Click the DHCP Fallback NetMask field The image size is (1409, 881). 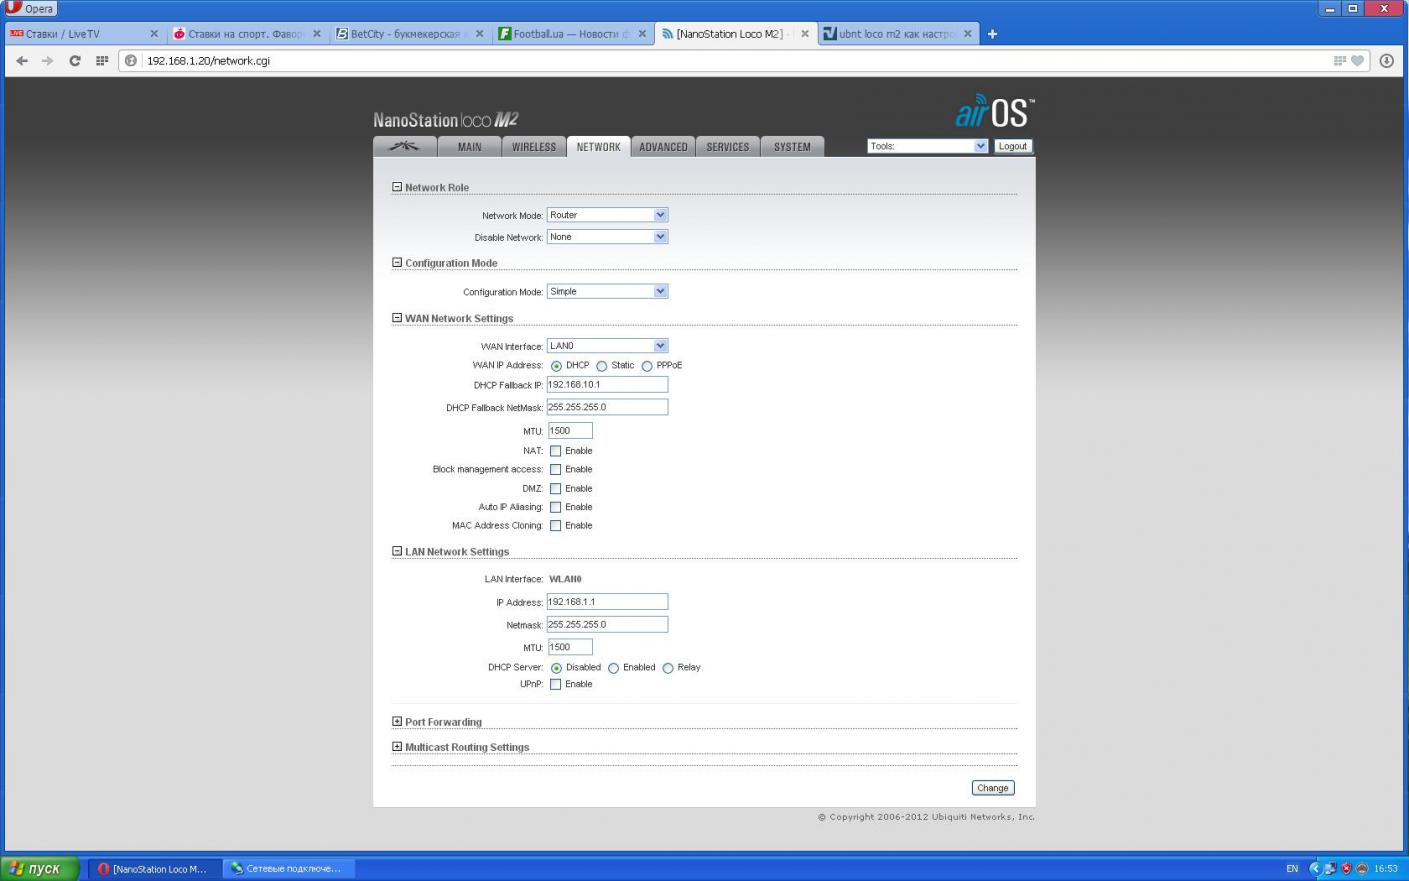click(x=607, y=407)
